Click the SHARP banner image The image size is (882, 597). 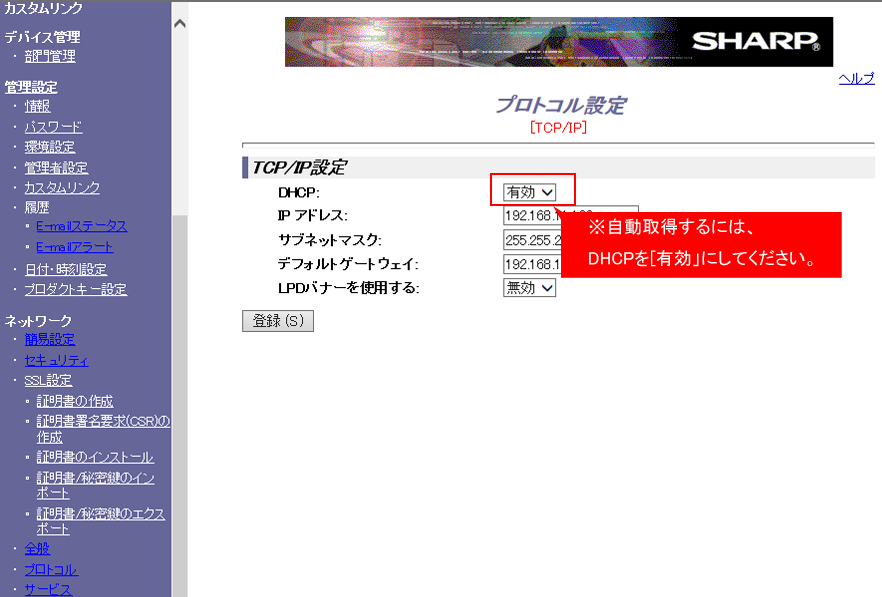(558, 42)
